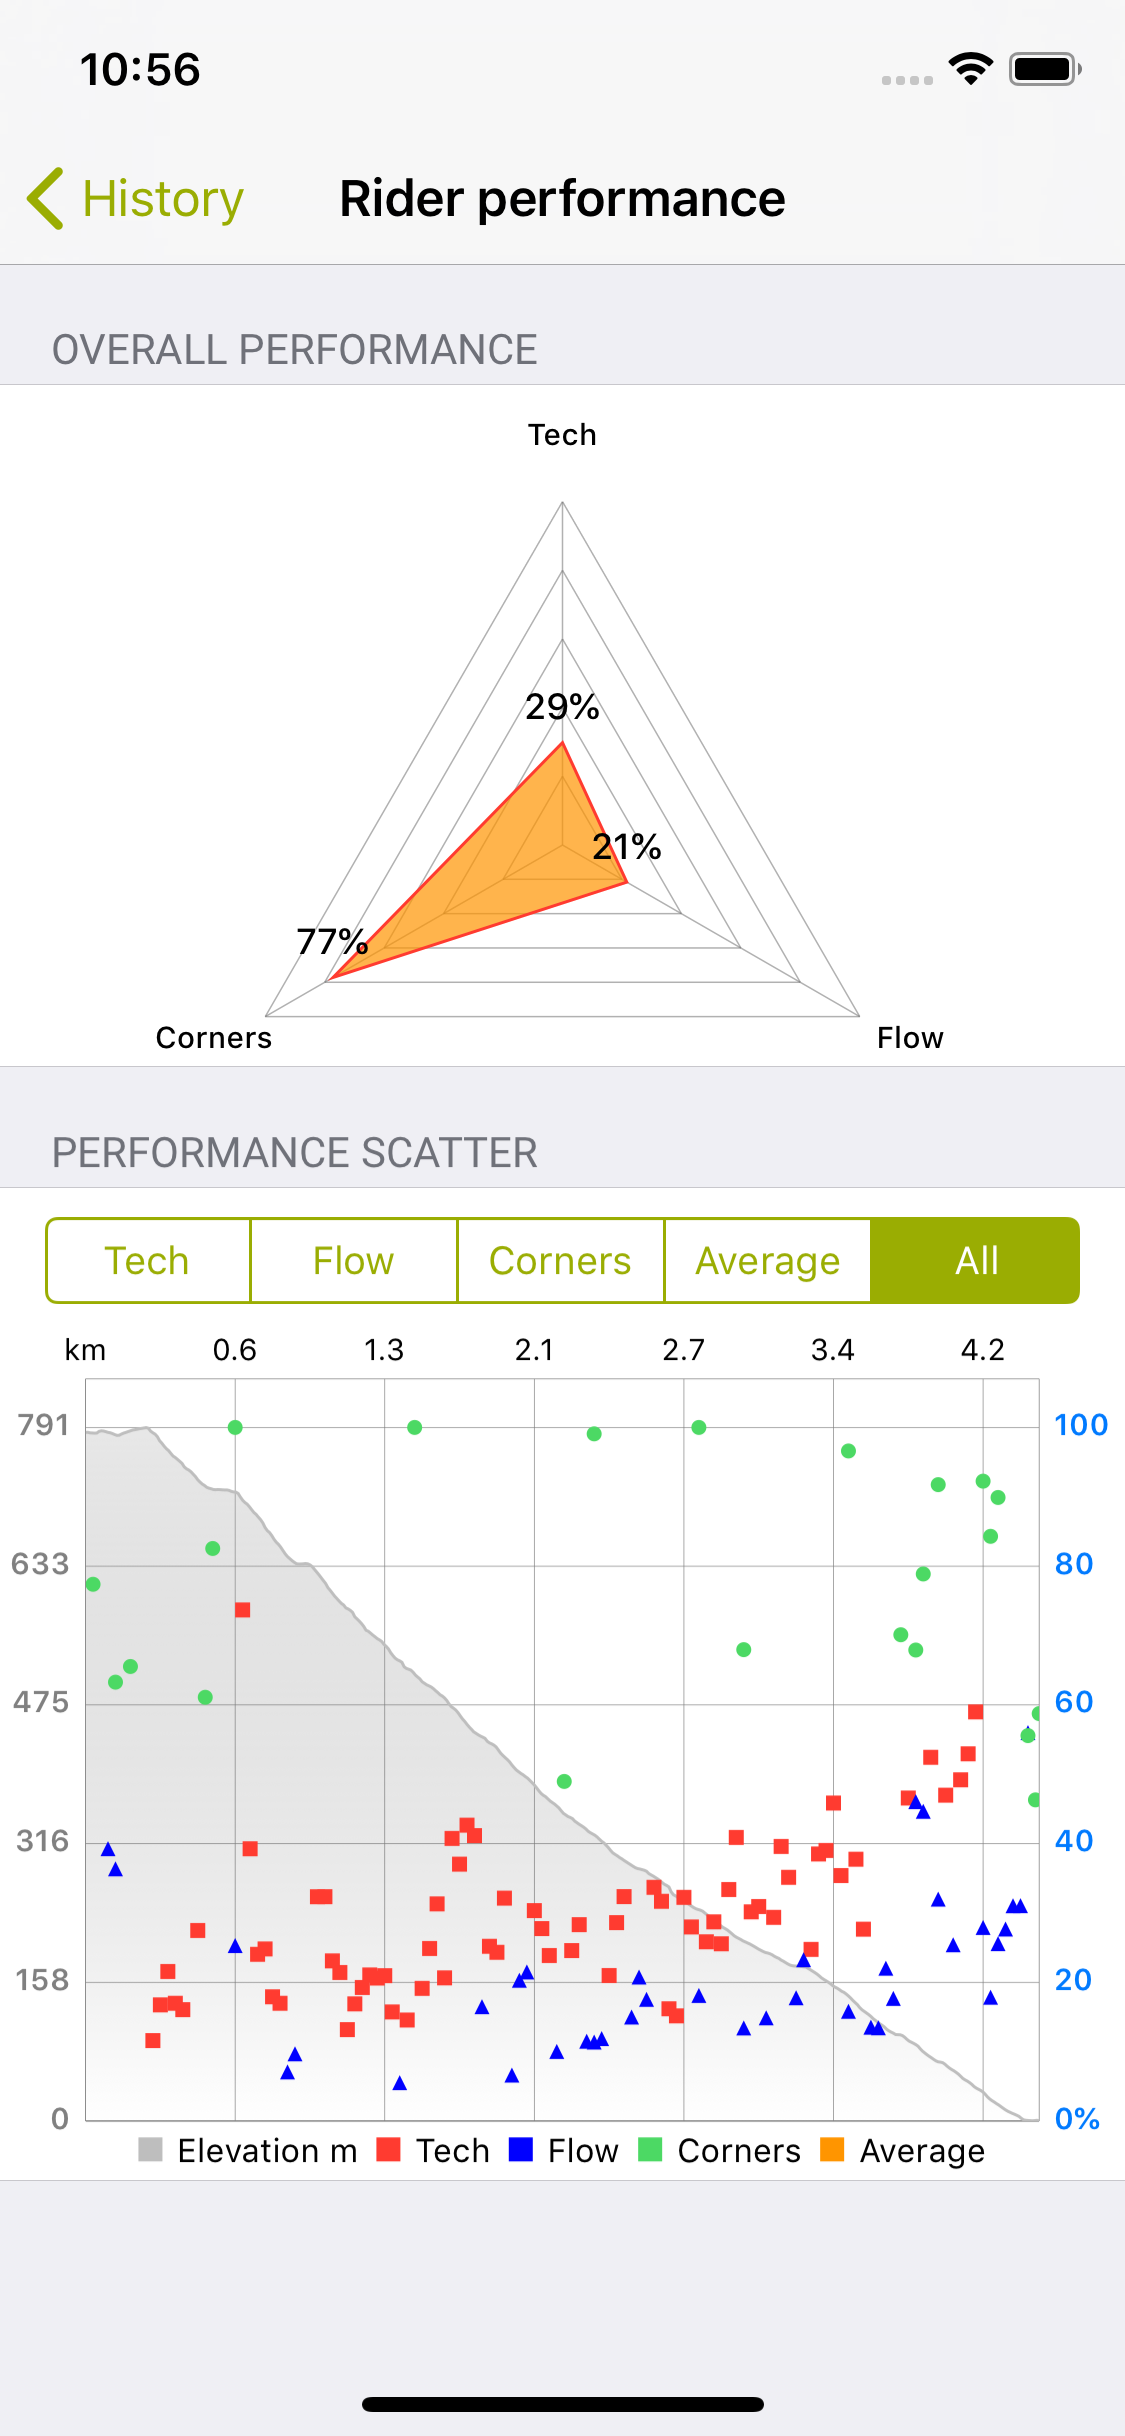Image resolution: width=1125 pixels, height=2436 pixels.
Task: Click the orange Average legend swatch
Action: [832, 2149]
